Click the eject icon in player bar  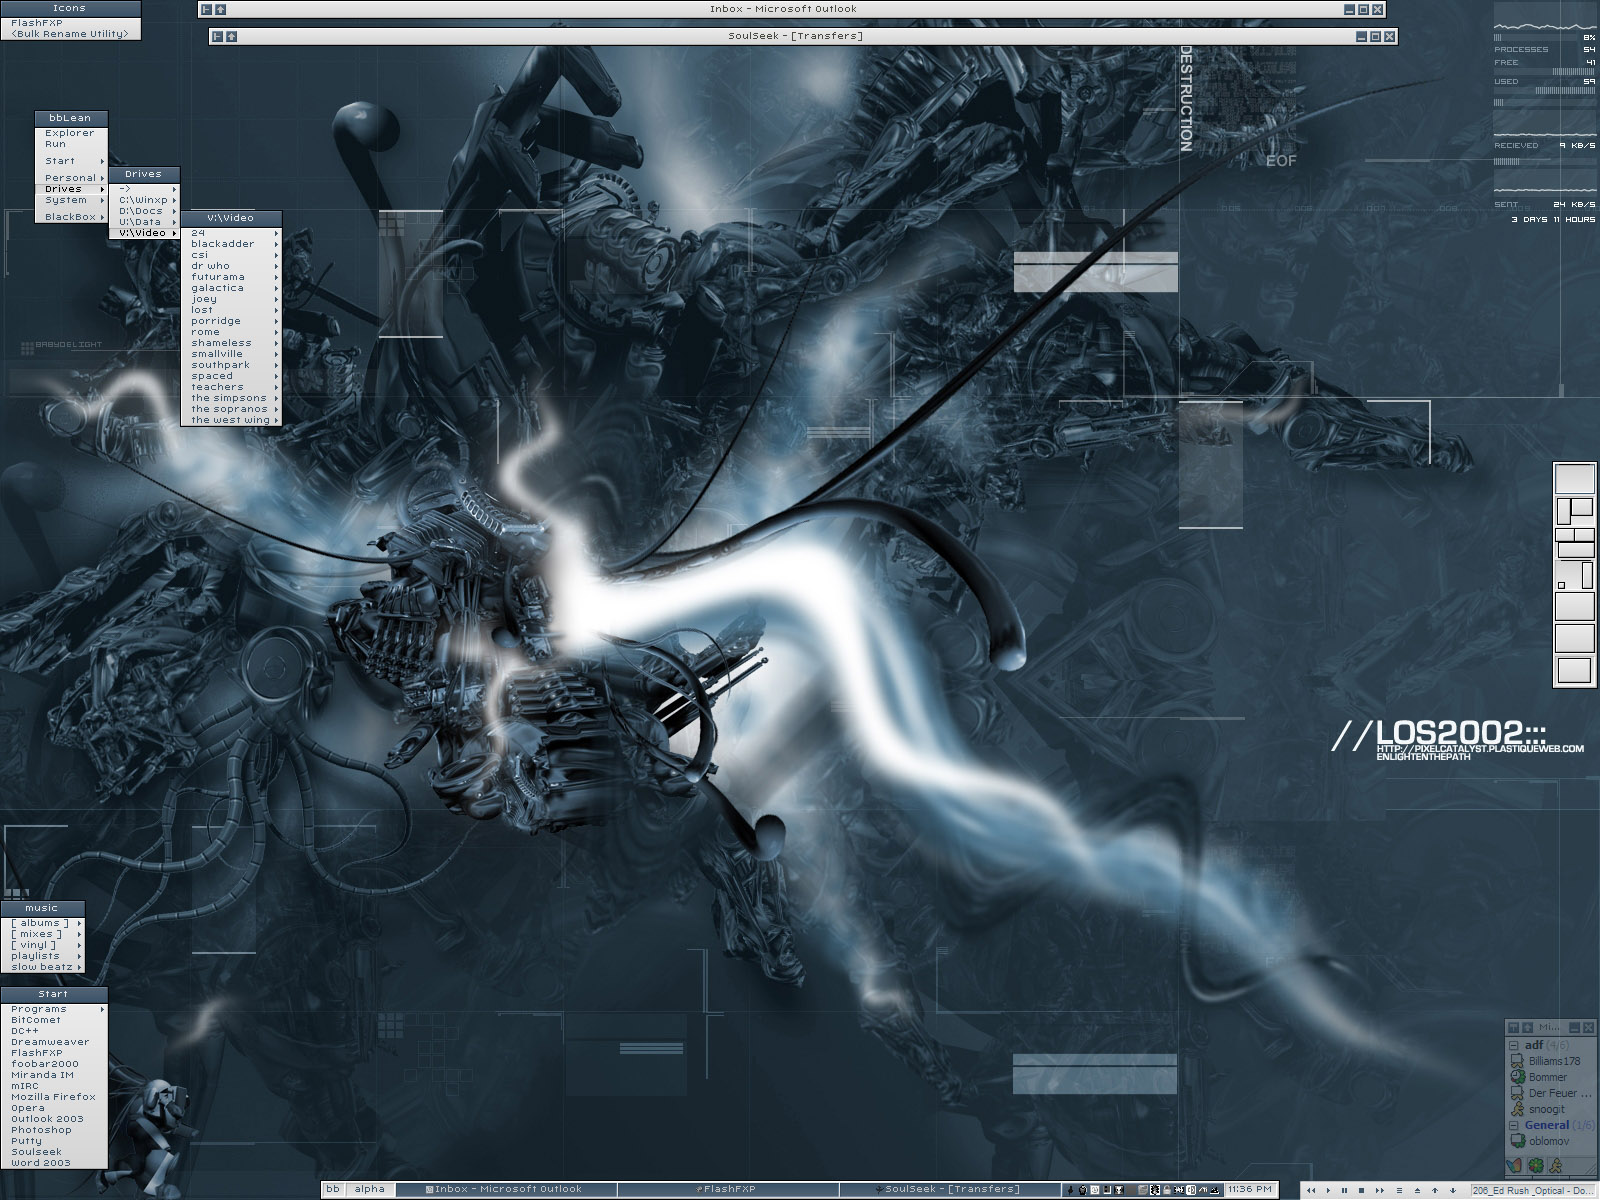(x=1417, y=1190)
